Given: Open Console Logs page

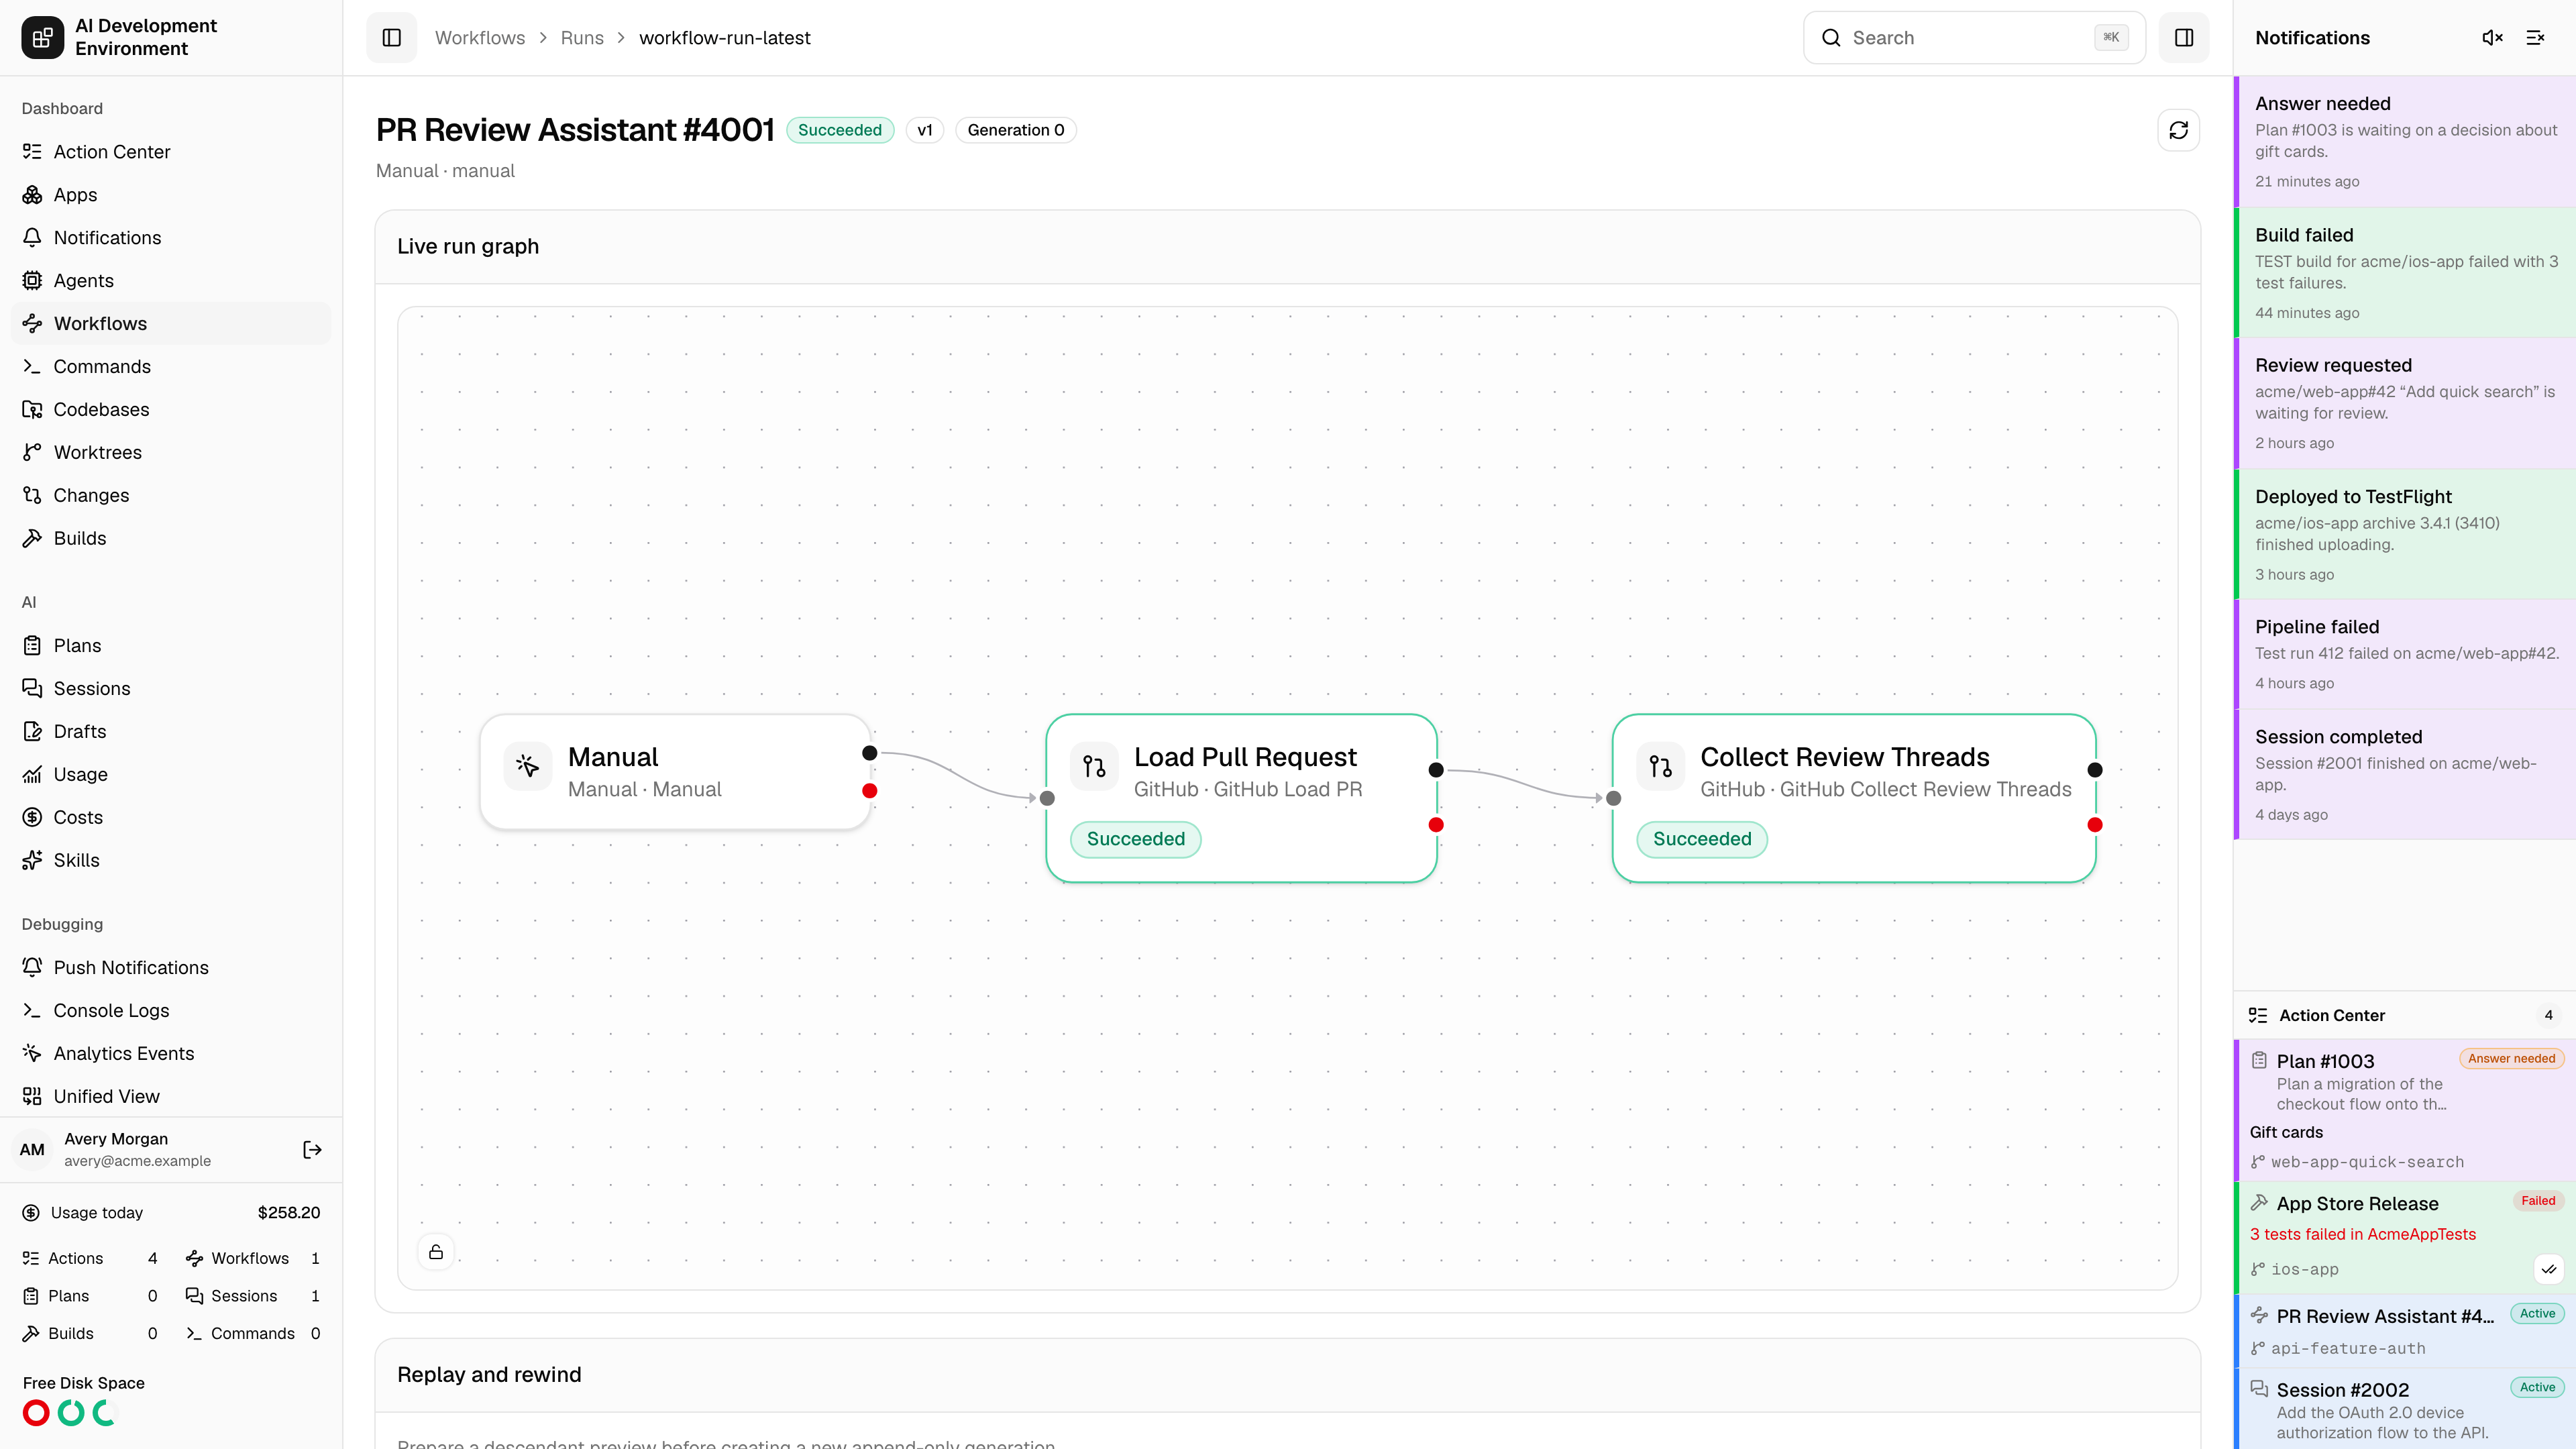Looking at the screenshot, I should (171, 1011).
